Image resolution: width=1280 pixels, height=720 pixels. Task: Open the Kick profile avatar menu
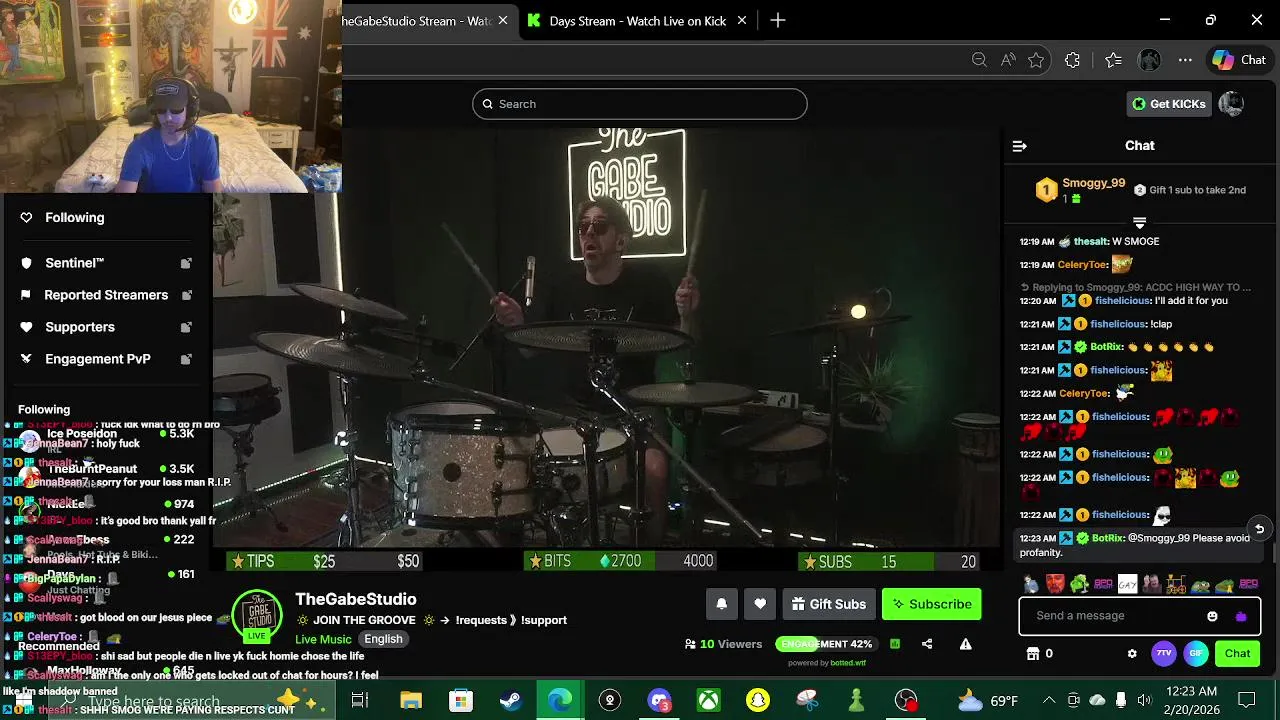point(1231,104)
